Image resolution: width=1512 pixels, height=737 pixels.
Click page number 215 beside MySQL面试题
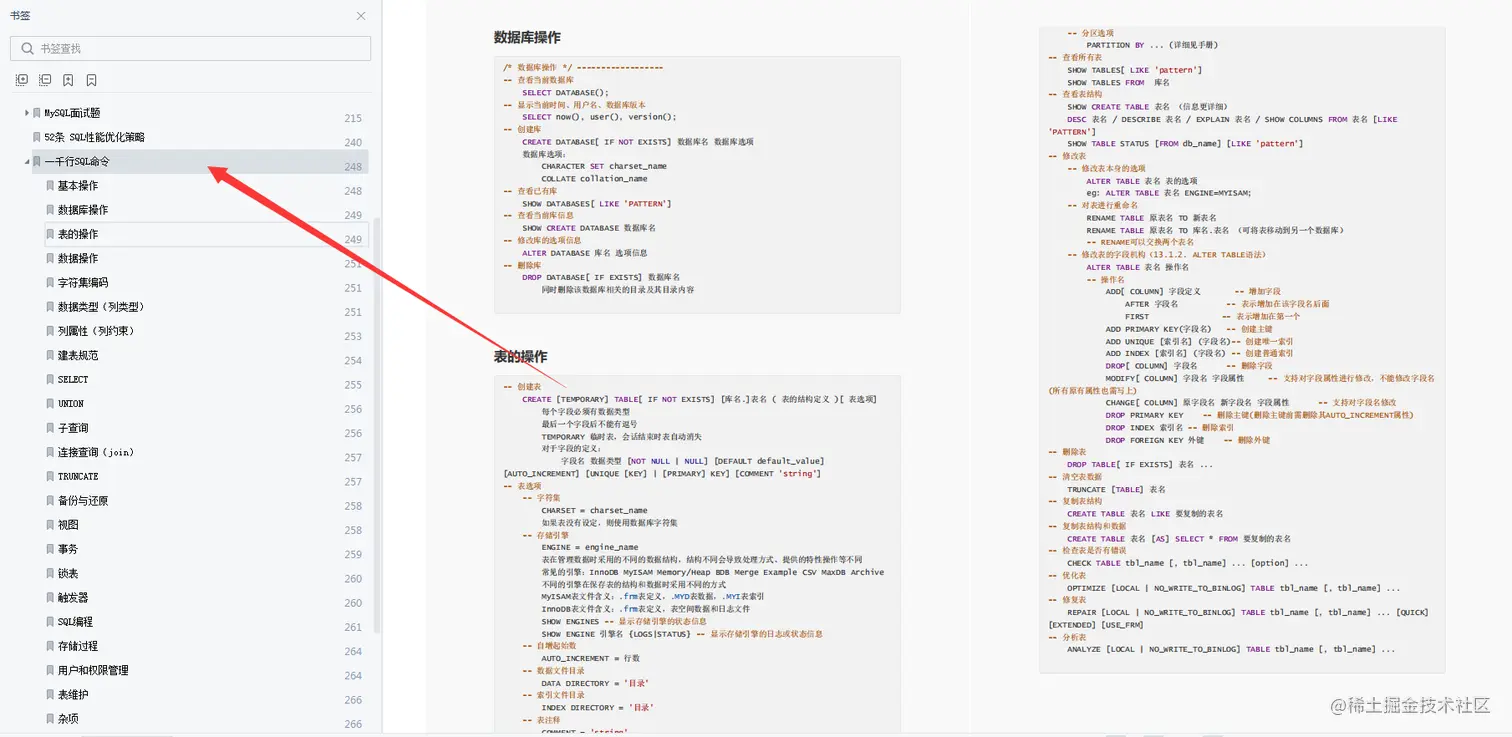point(353,118)
